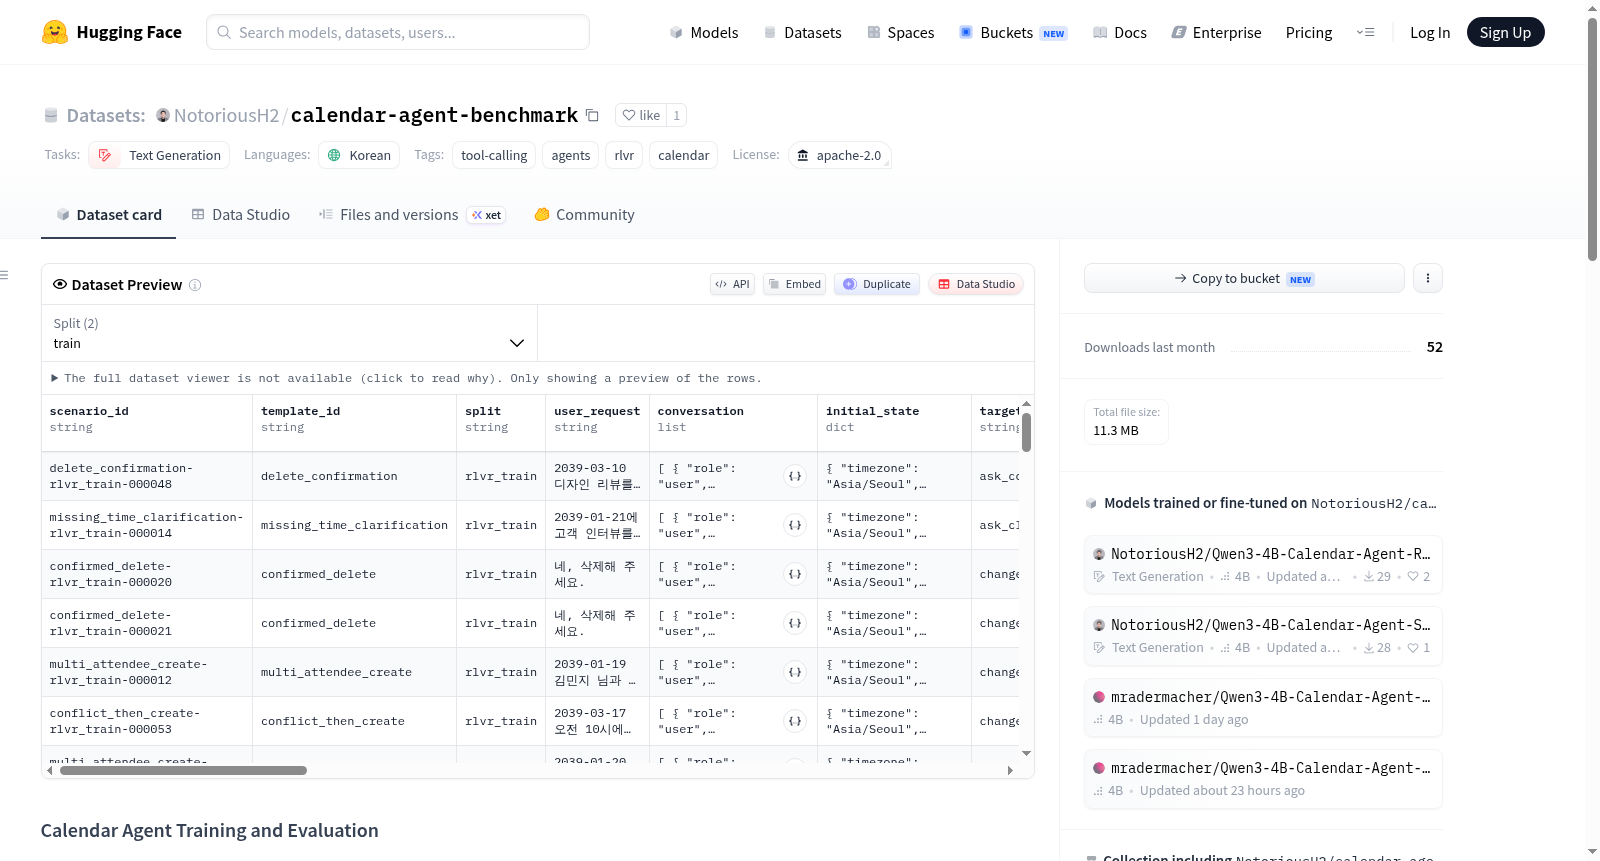This screenshot has height=861, width=1600.
Task: Click the Text Generation task tag
Action: pos(159,155)
